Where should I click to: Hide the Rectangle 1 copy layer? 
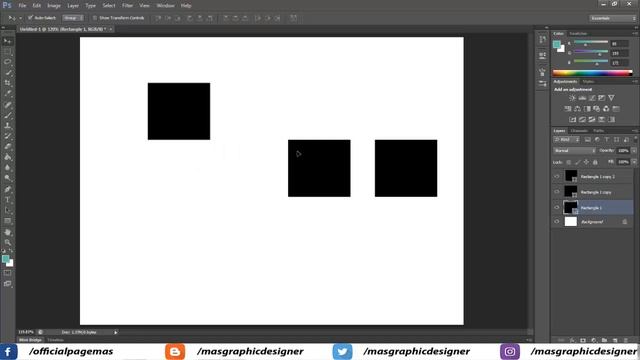pyautogui.click(x=557, y=192)
